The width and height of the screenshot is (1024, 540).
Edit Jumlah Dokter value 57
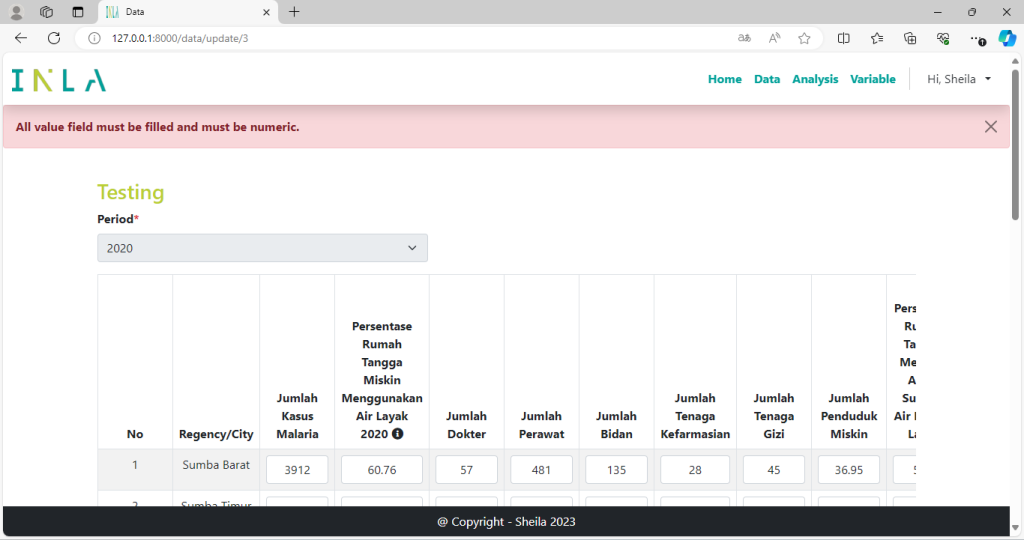pos(466,469)
